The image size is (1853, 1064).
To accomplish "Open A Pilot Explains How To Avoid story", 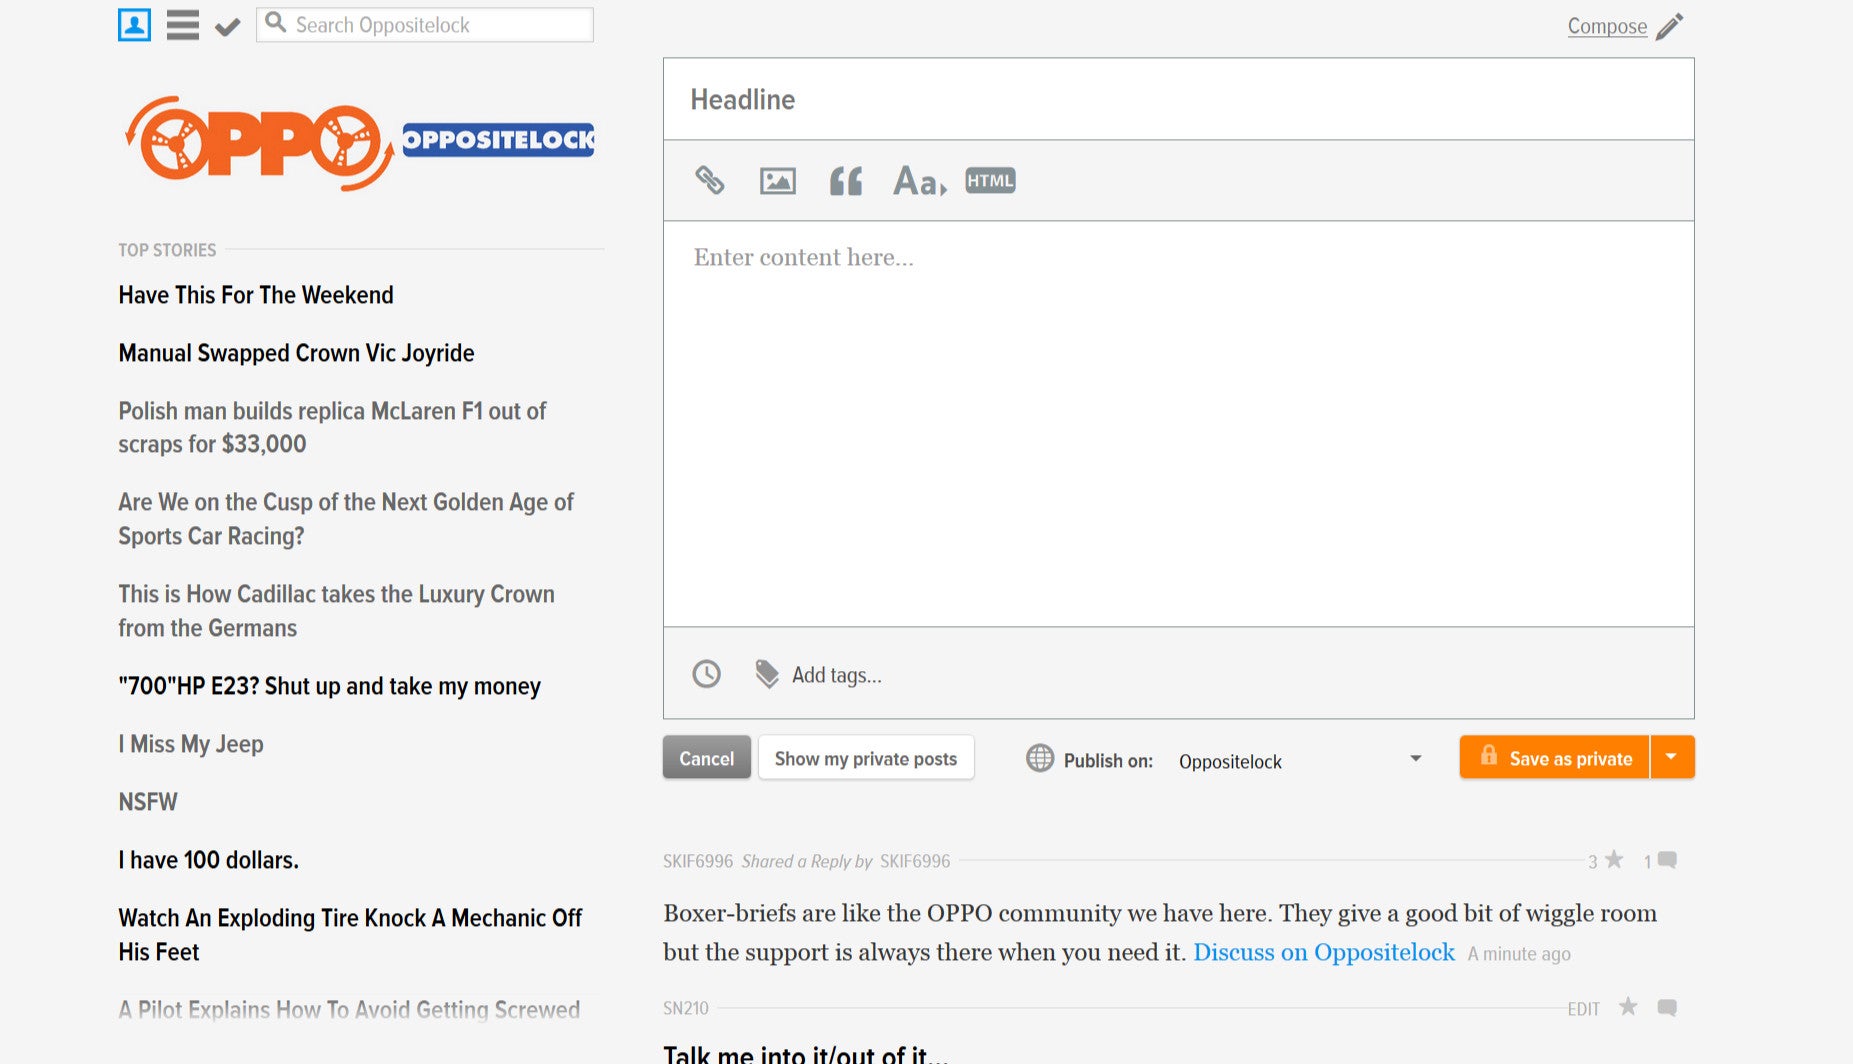I will tap(349, 1010).
